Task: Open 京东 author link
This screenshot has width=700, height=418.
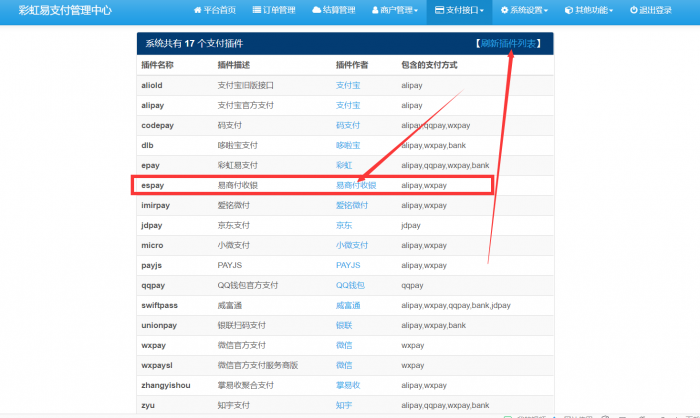Action: coord(344,225)
